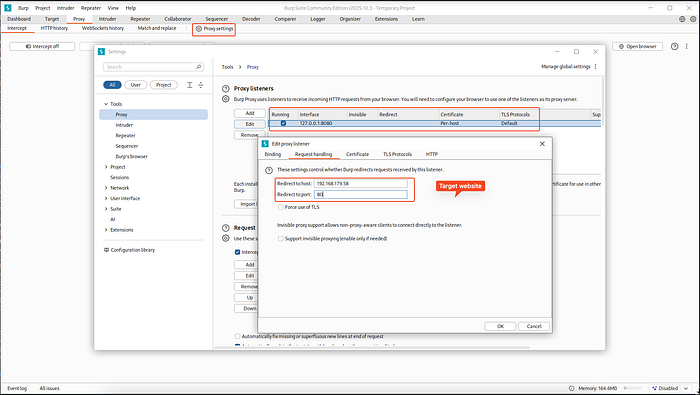This screenshot has height=395, width=700.
Task: Click Open browser button
Action: coord(638,46)
